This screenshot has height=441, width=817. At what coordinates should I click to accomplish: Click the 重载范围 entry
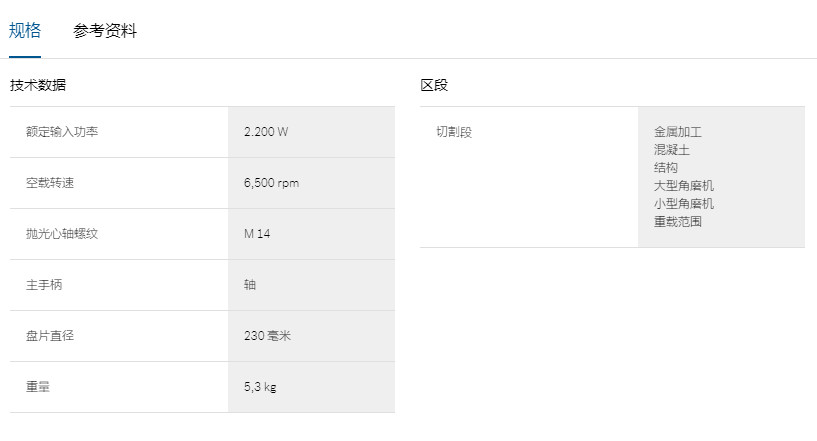click(x=678, y=222)
